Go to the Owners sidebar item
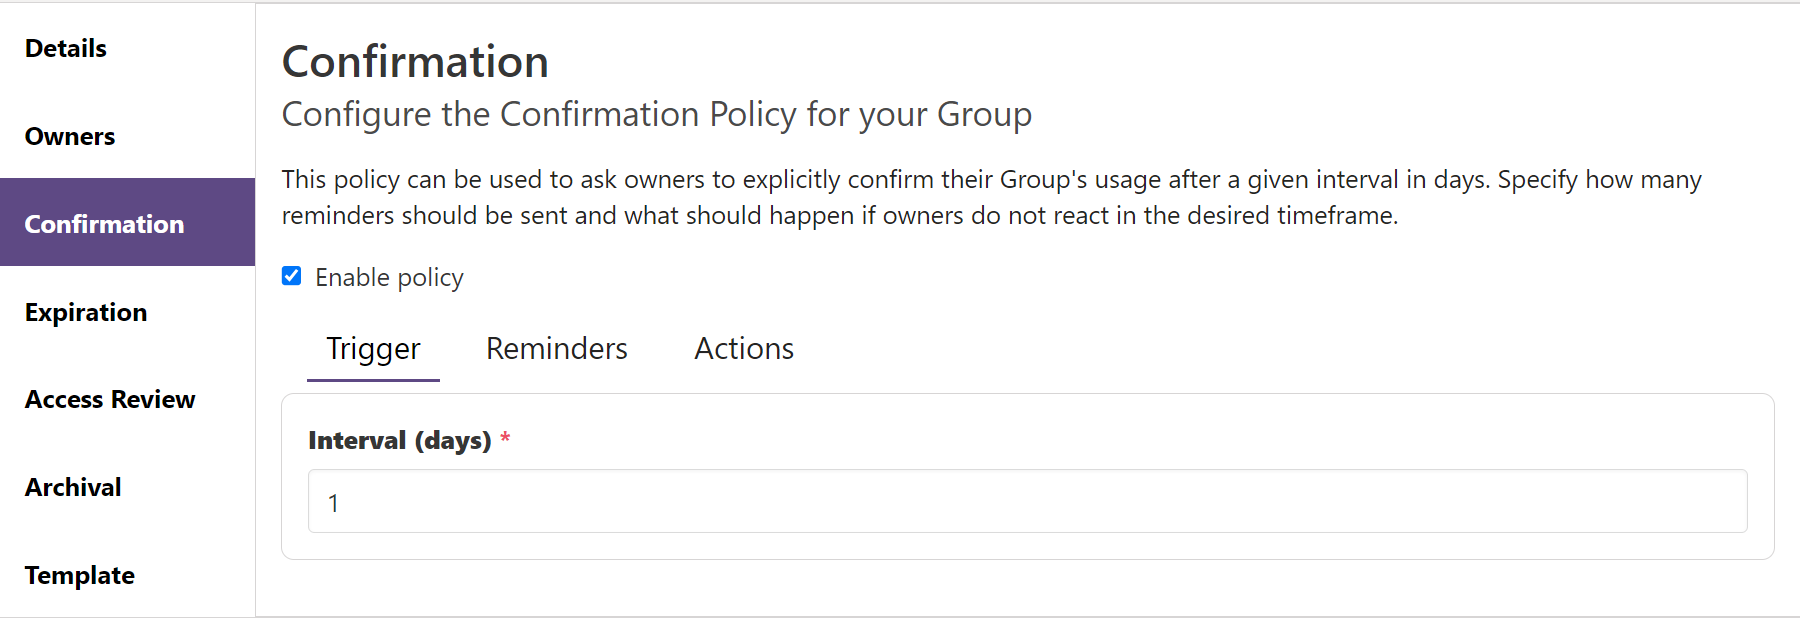 pyautogui.click(x=127, y=136)
